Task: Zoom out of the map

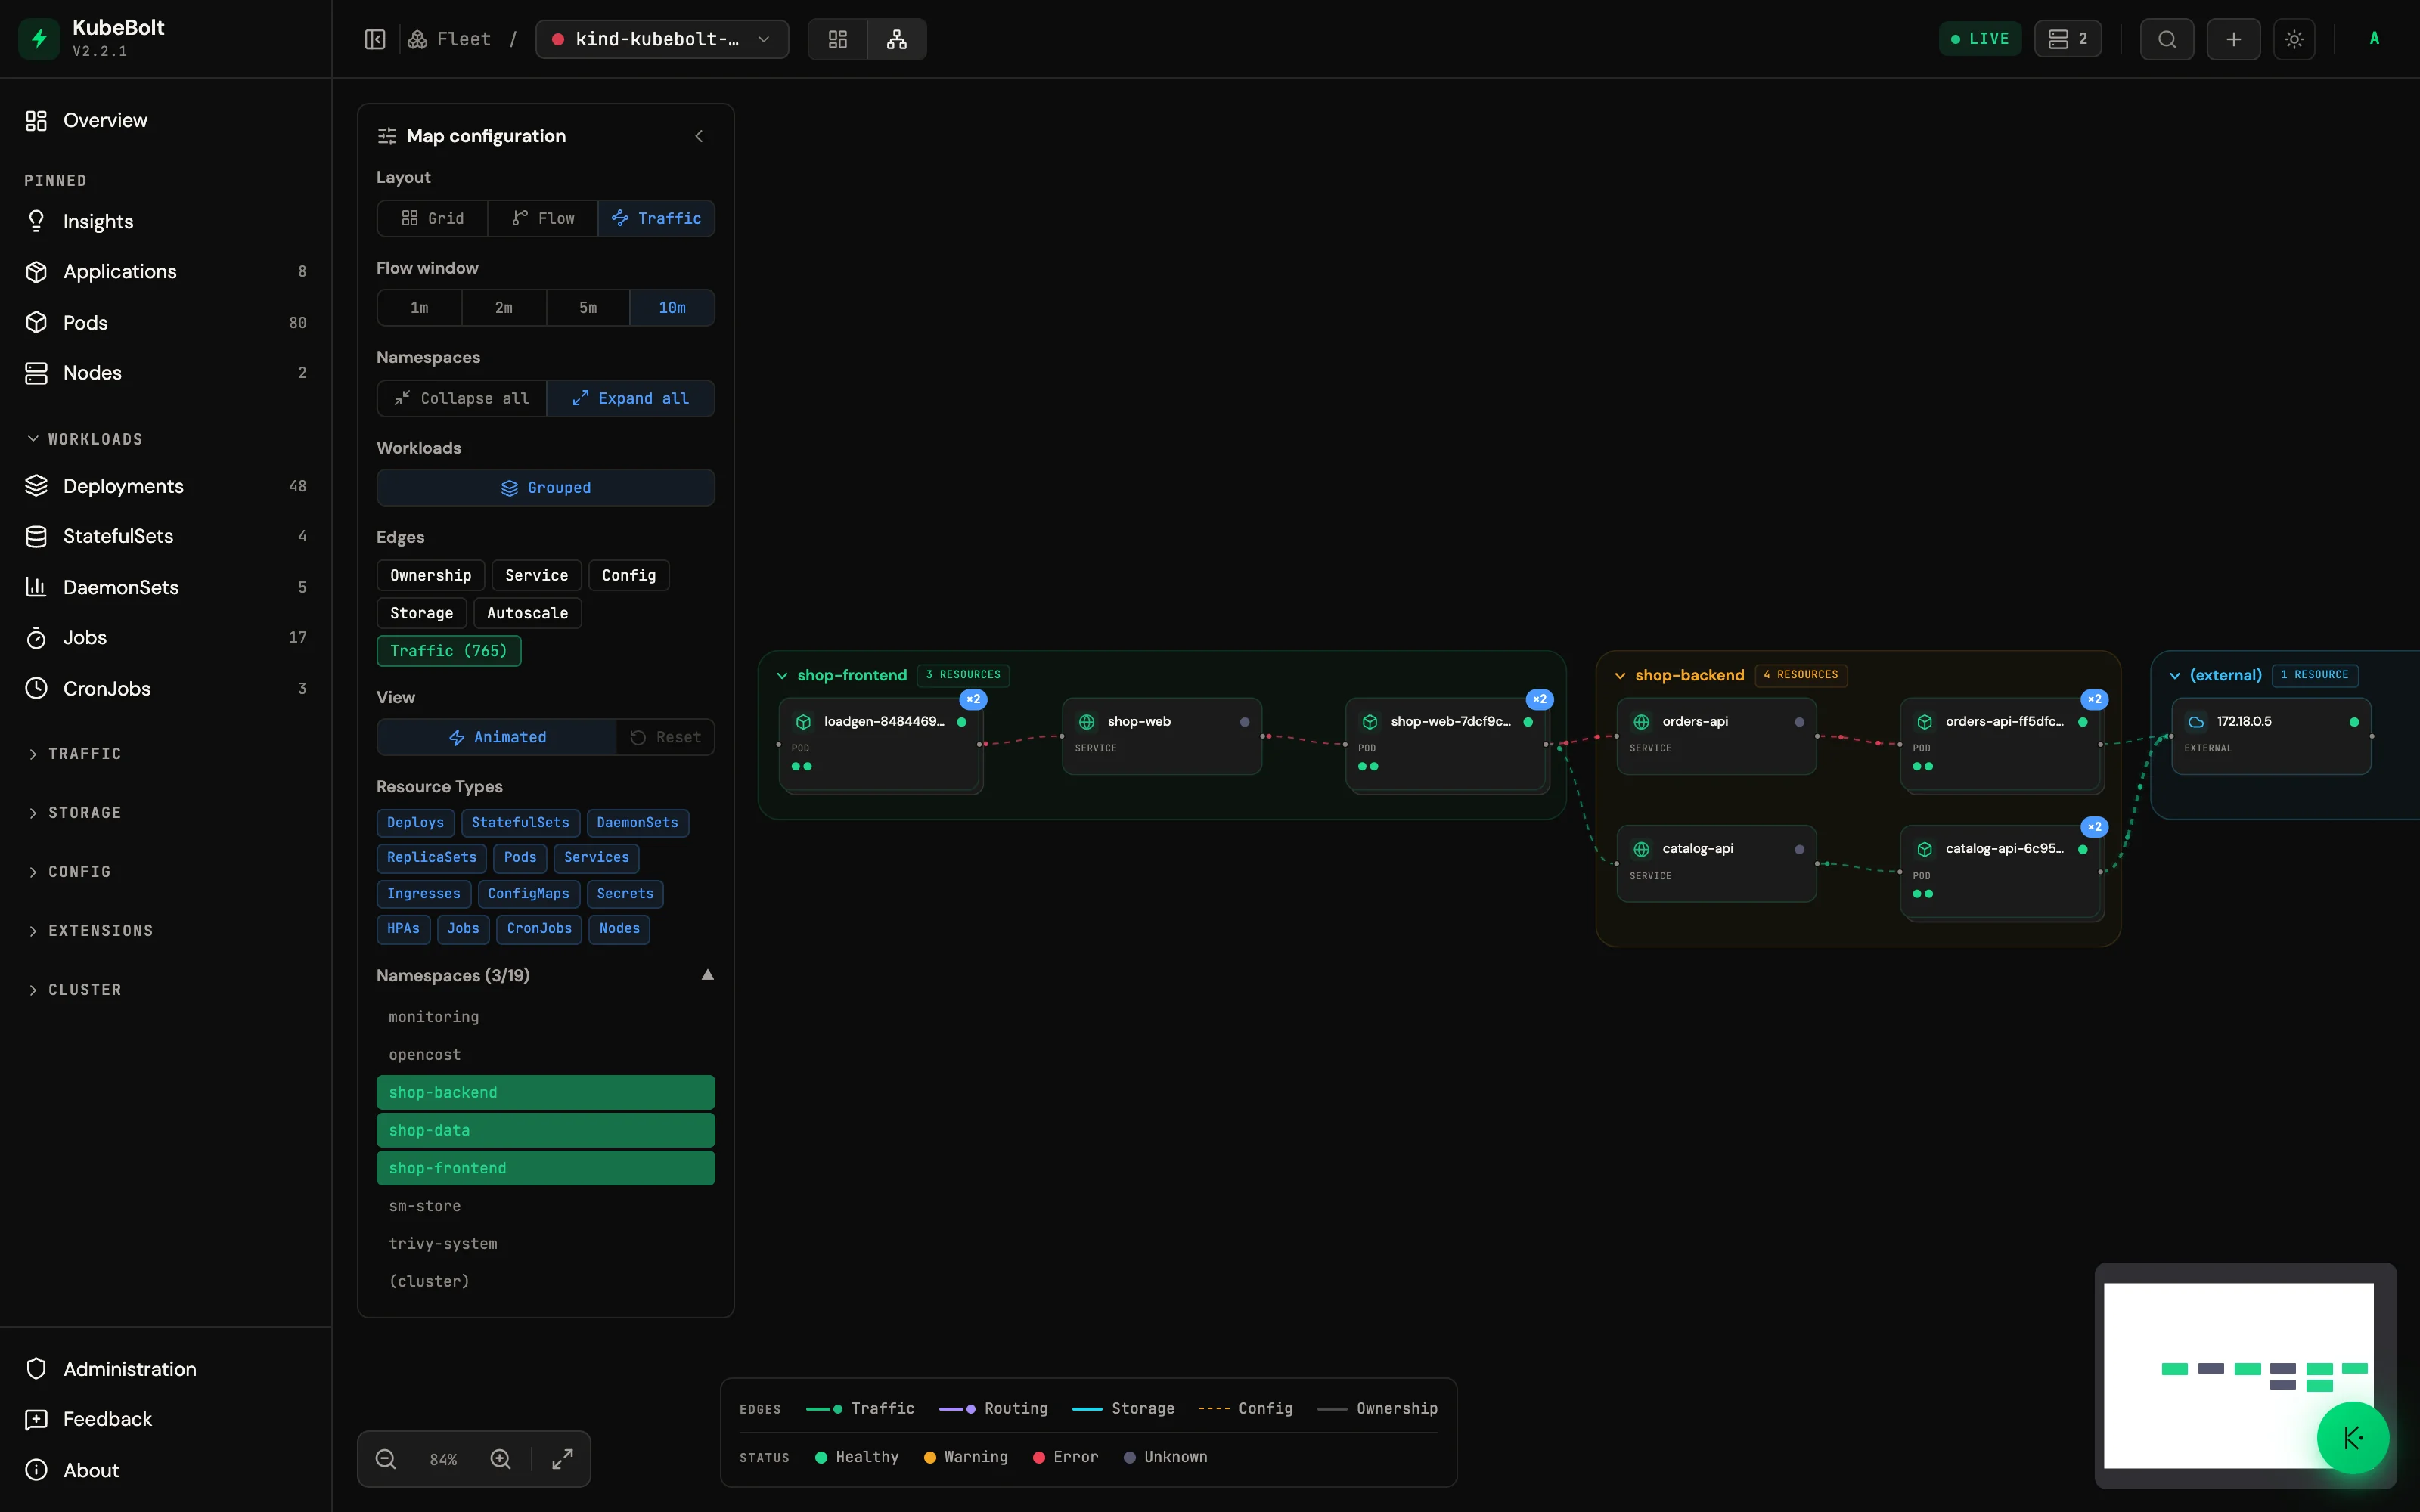Action: click(386, 1459)
